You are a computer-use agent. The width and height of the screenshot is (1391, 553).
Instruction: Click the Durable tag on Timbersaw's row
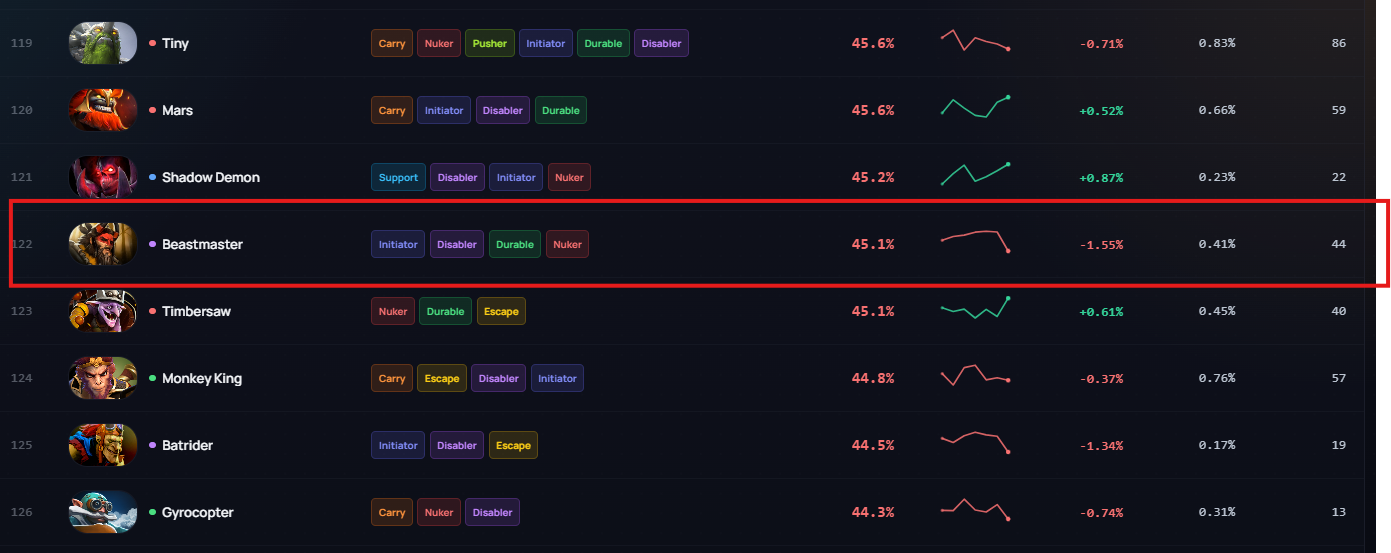[x=446, y=311]
